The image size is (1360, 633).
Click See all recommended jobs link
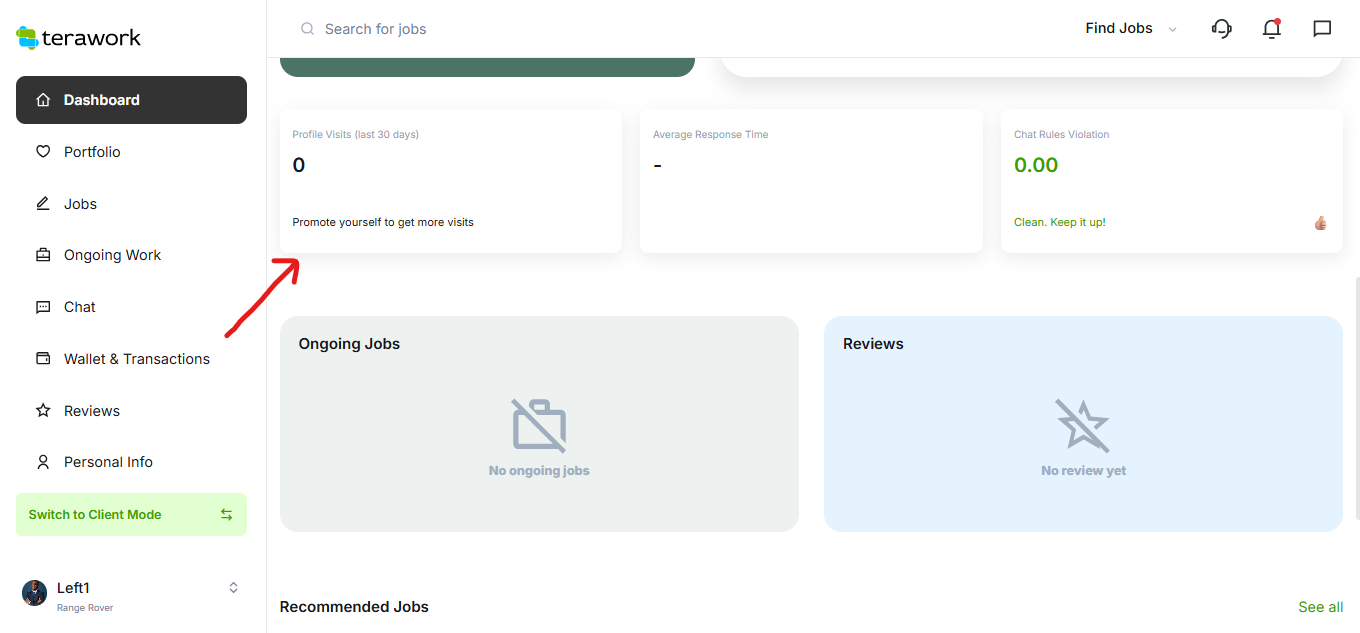coord(1320,607)
